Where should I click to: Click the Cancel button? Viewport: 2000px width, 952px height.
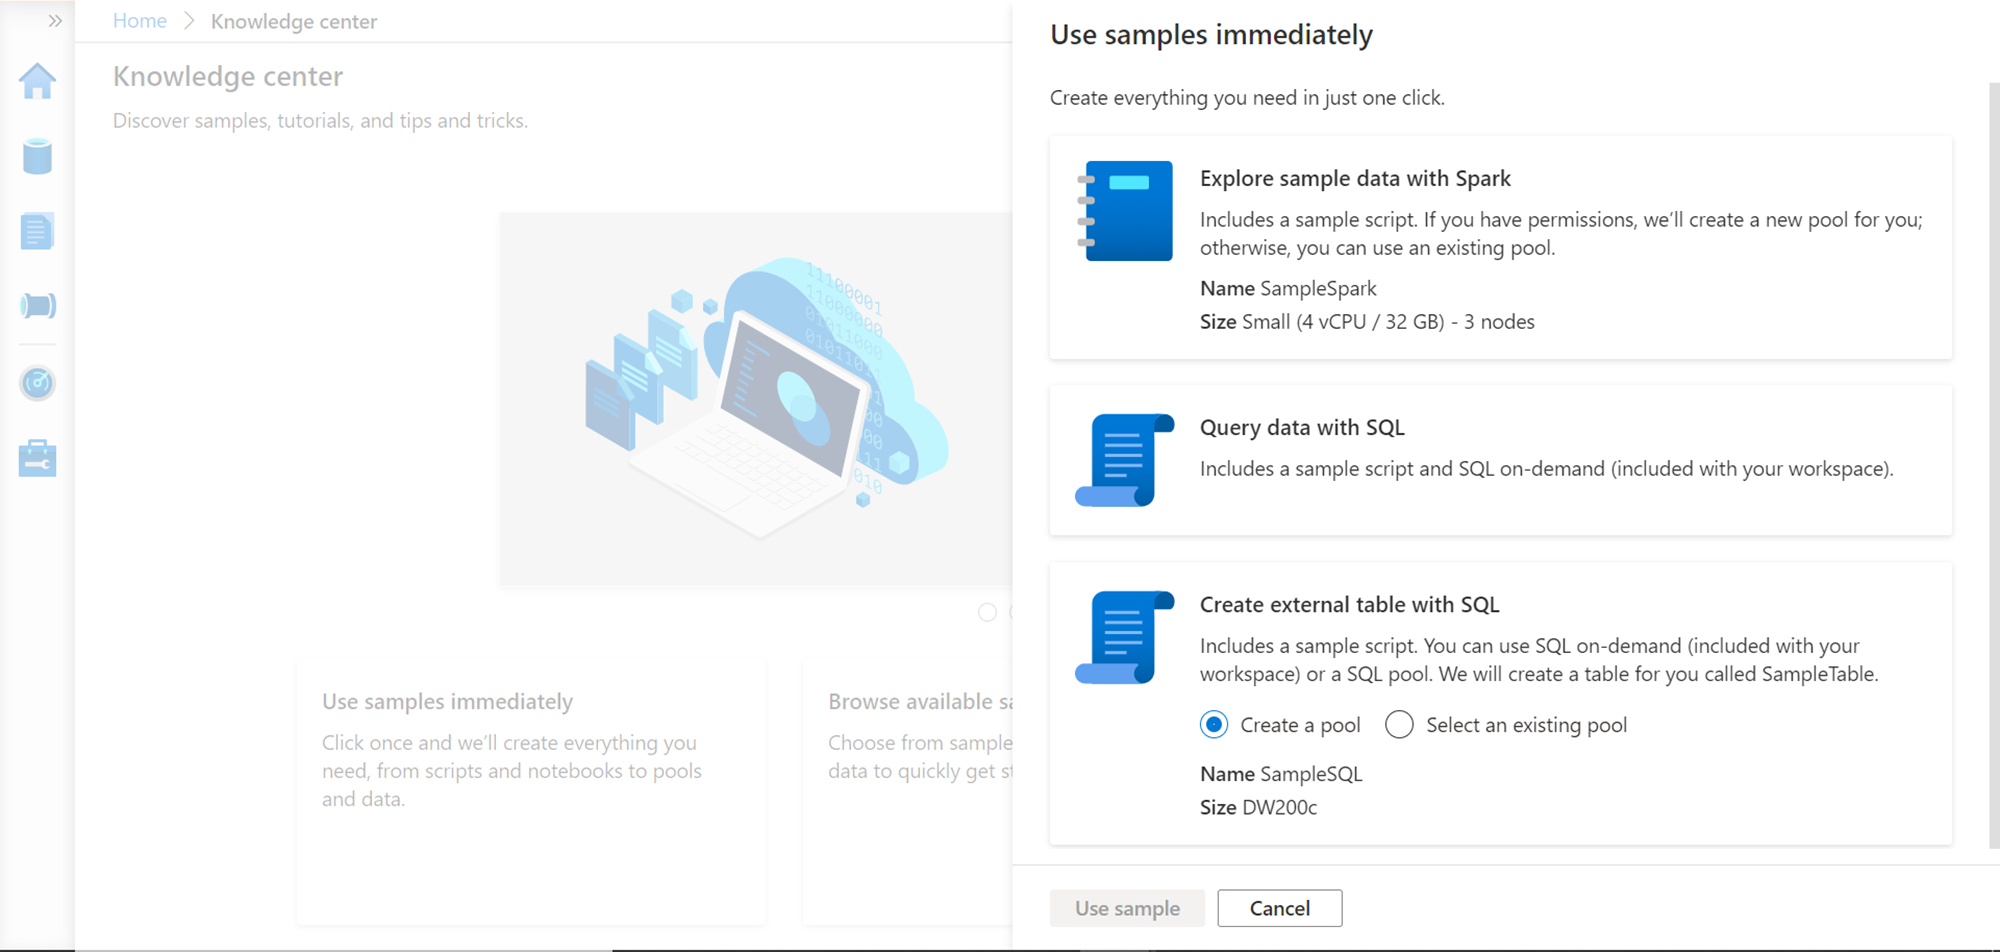[x=1279, y=908]
